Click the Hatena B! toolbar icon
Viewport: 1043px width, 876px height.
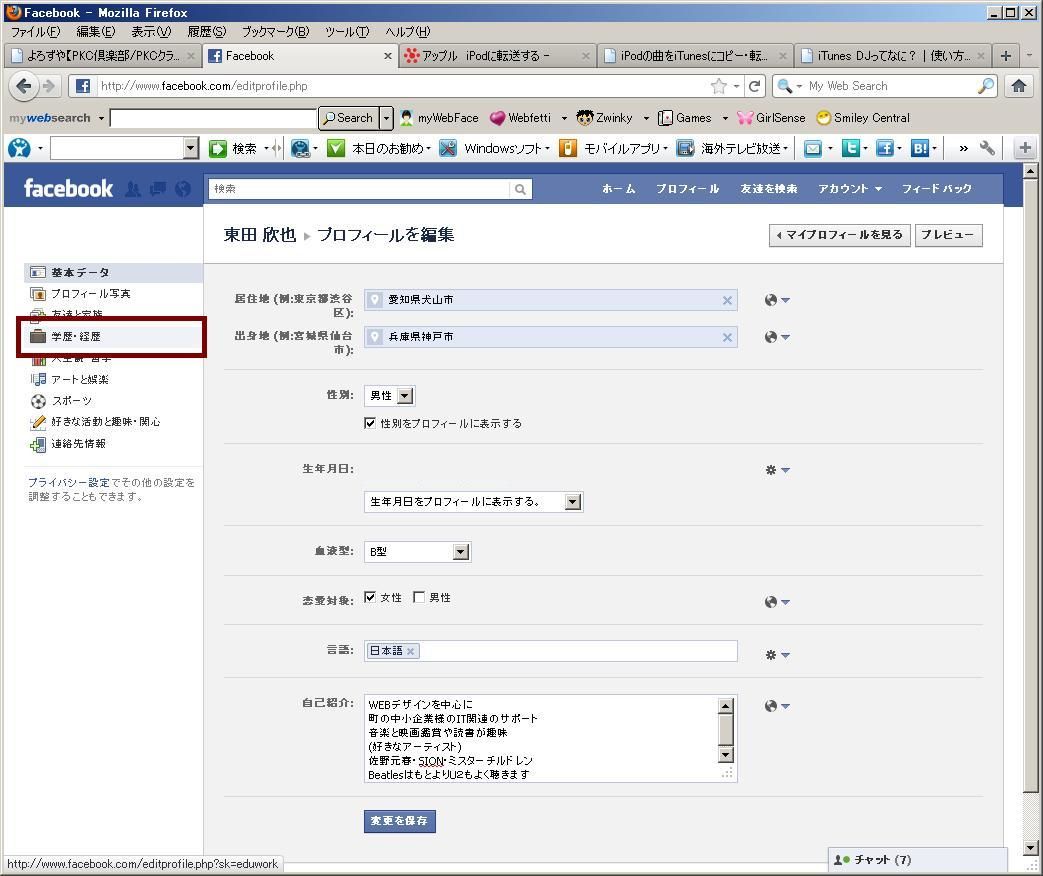pos(919,148)
